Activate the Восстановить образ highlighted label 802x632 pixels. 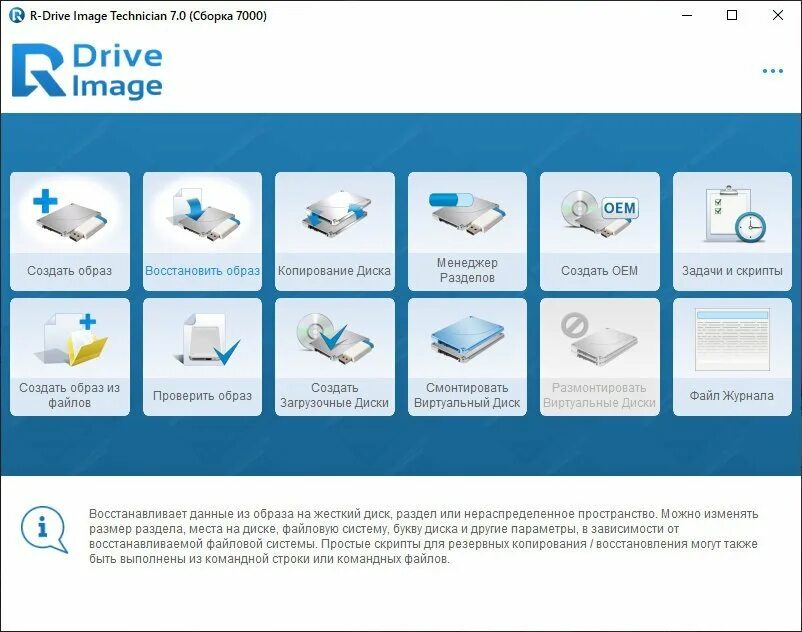click(203, 268)
